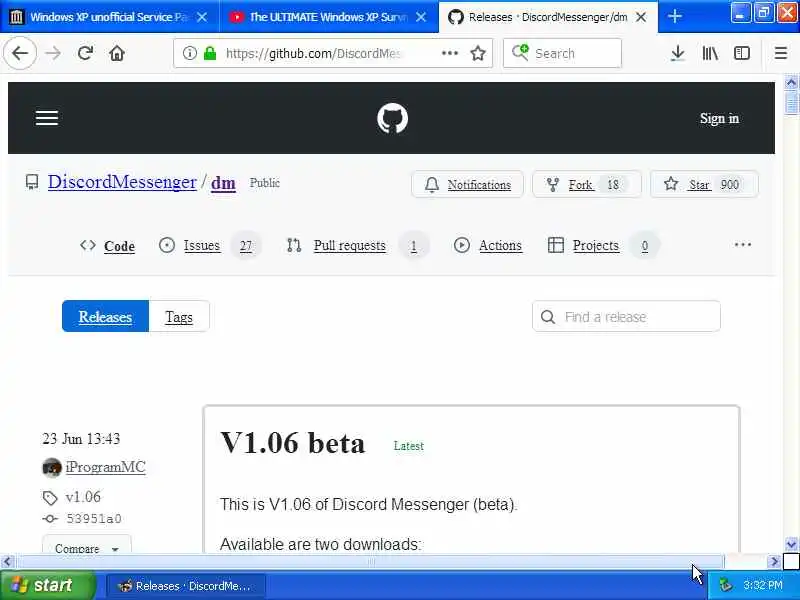Screen dimensions: 800x600
Task: Open commit 53951a0
Action: coord(94,519)
